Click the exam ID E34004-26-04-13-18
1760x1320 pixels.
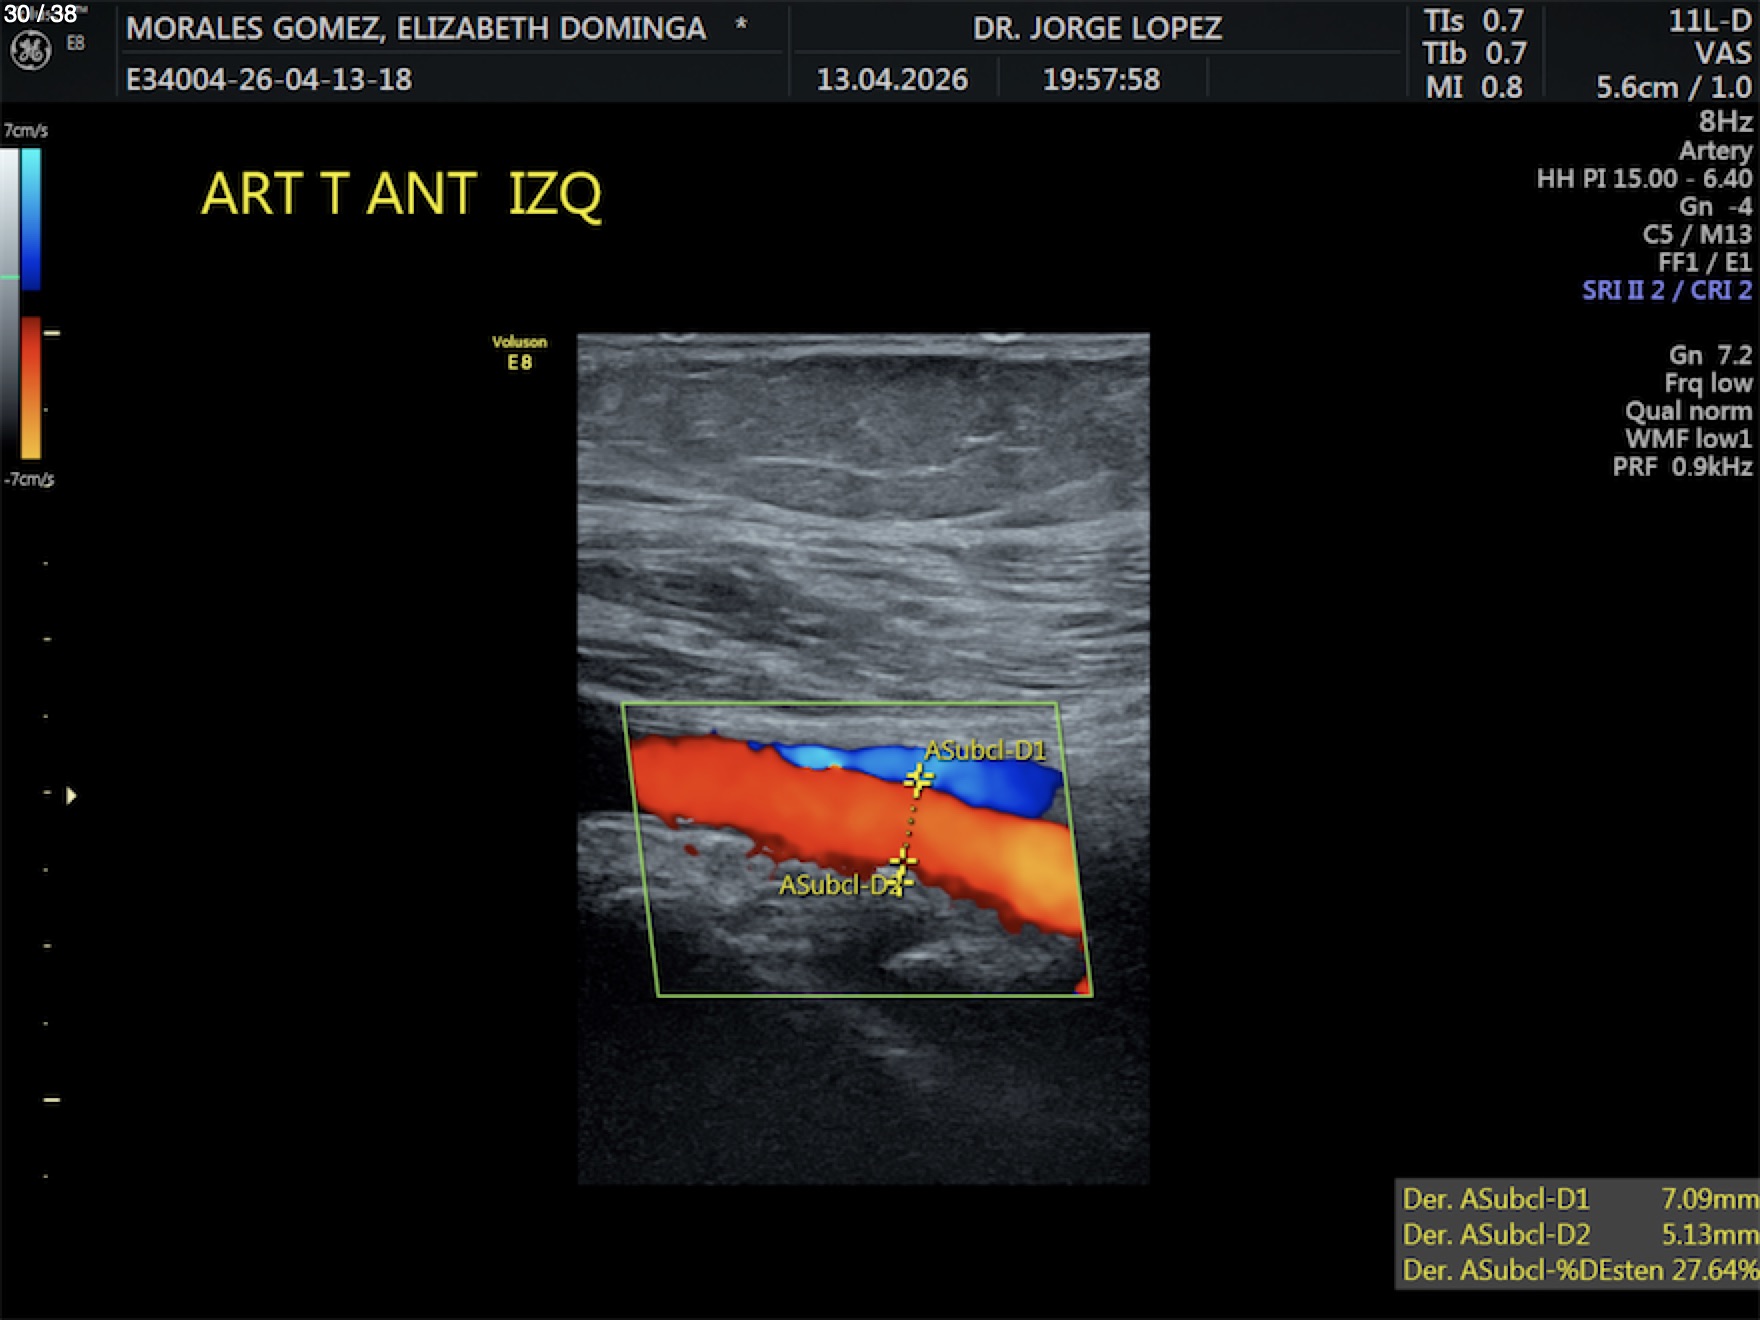268,80
